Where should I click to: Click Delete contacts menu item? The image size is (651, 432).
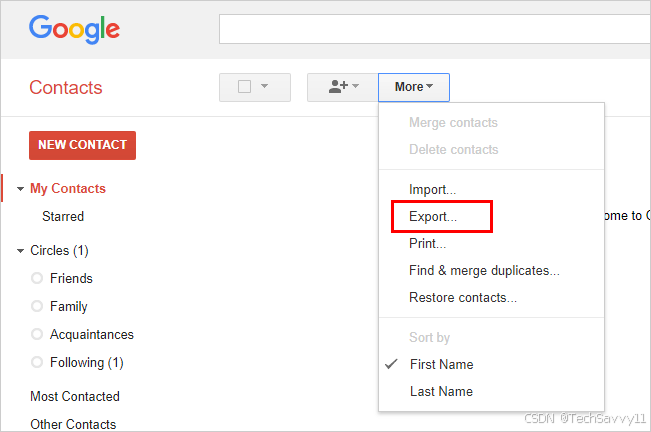point(492,149)
